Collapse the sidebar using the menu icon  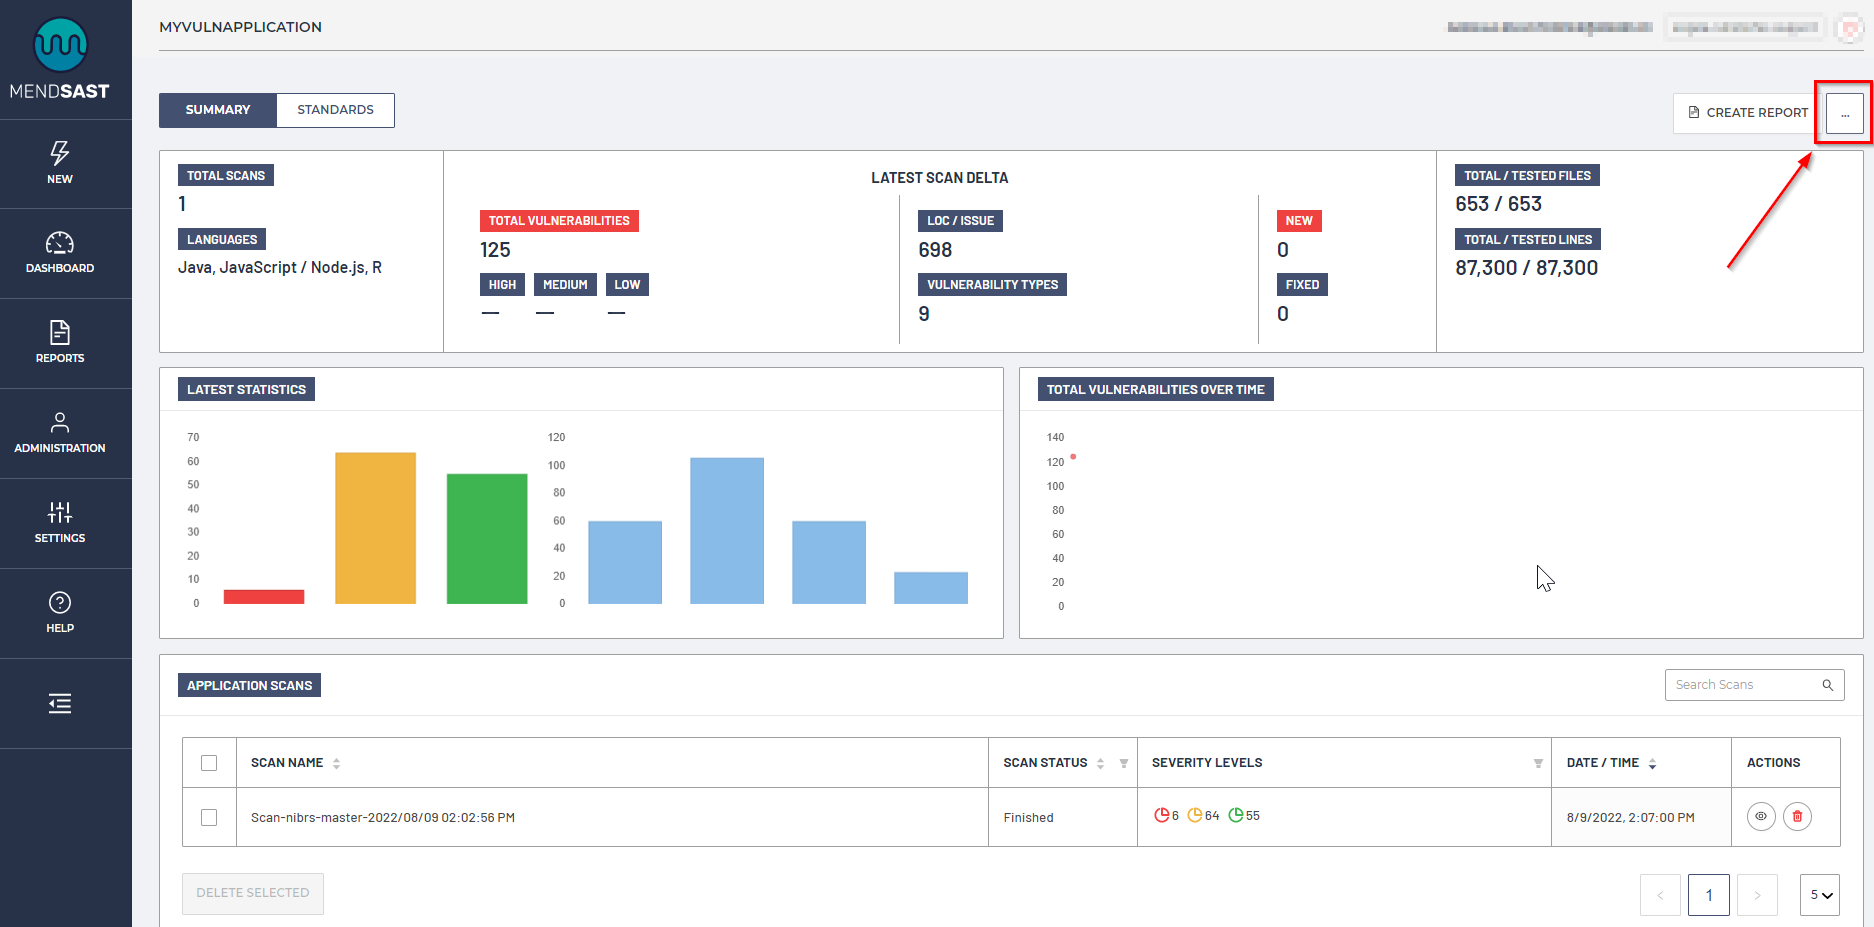click(60, 704)
